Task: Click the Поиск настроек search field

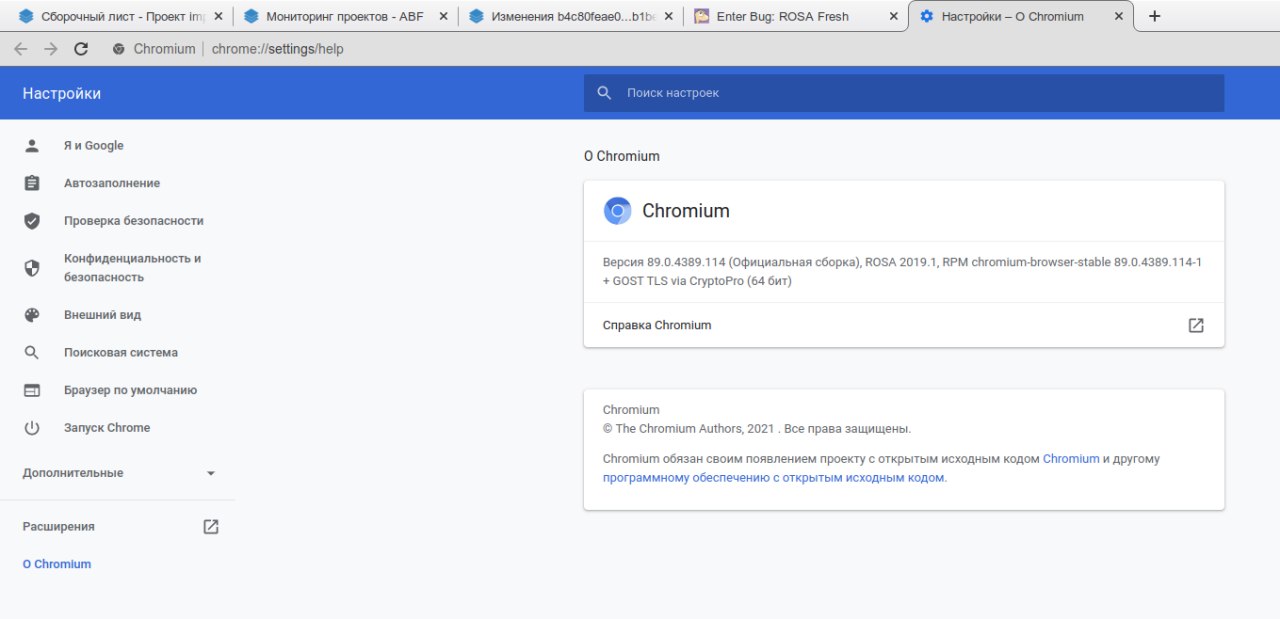Action: coord(904,93)
